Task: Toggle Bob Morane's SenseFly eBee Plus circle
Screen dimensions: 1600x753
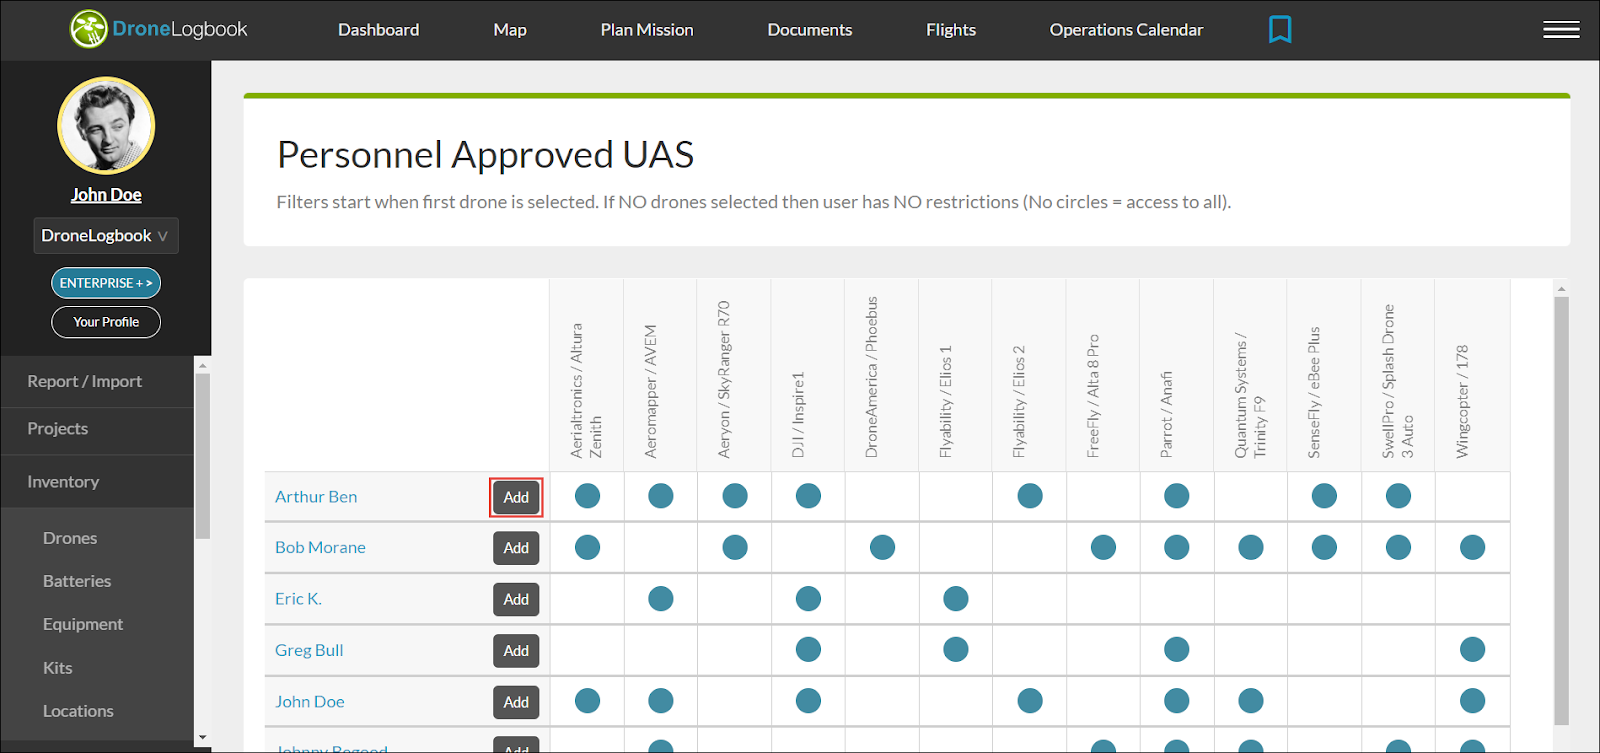Action: point(1324,547)
